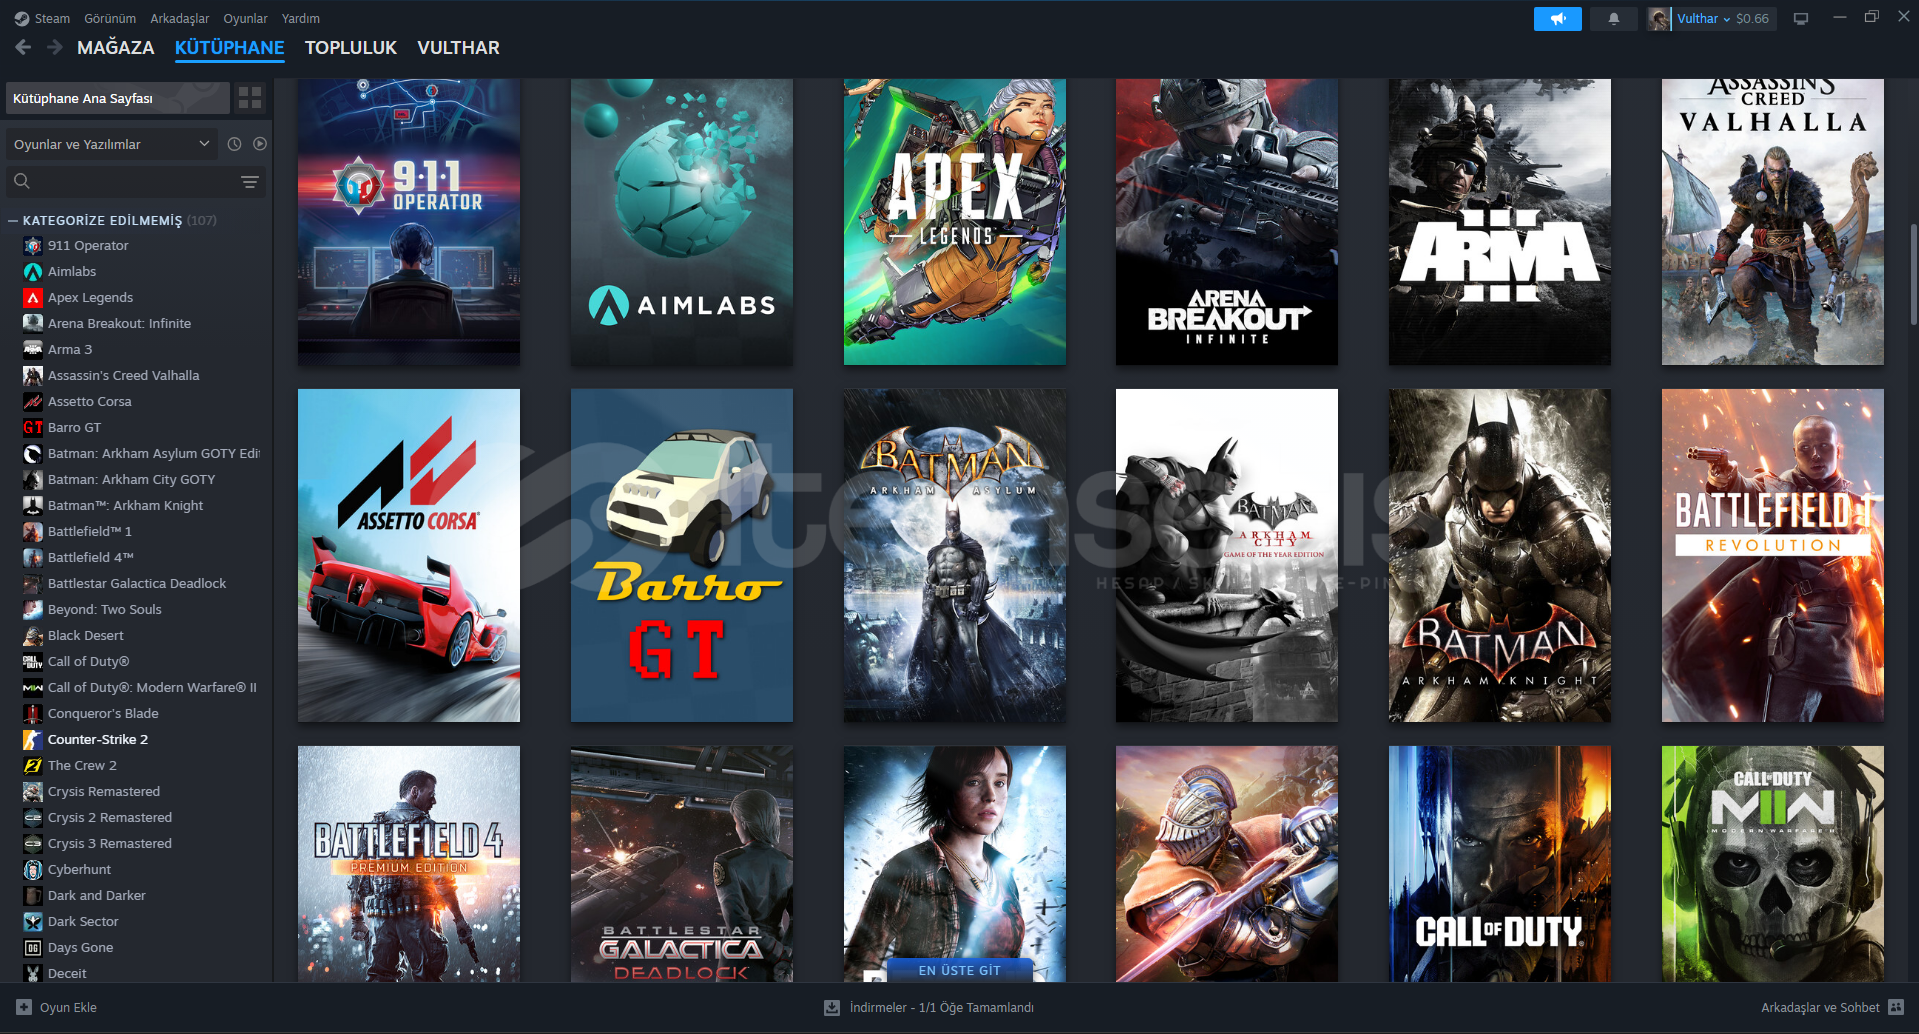Viewport: 1919px width, 1034px height.
Task: Go back with the left arrow
Action: 24,47
